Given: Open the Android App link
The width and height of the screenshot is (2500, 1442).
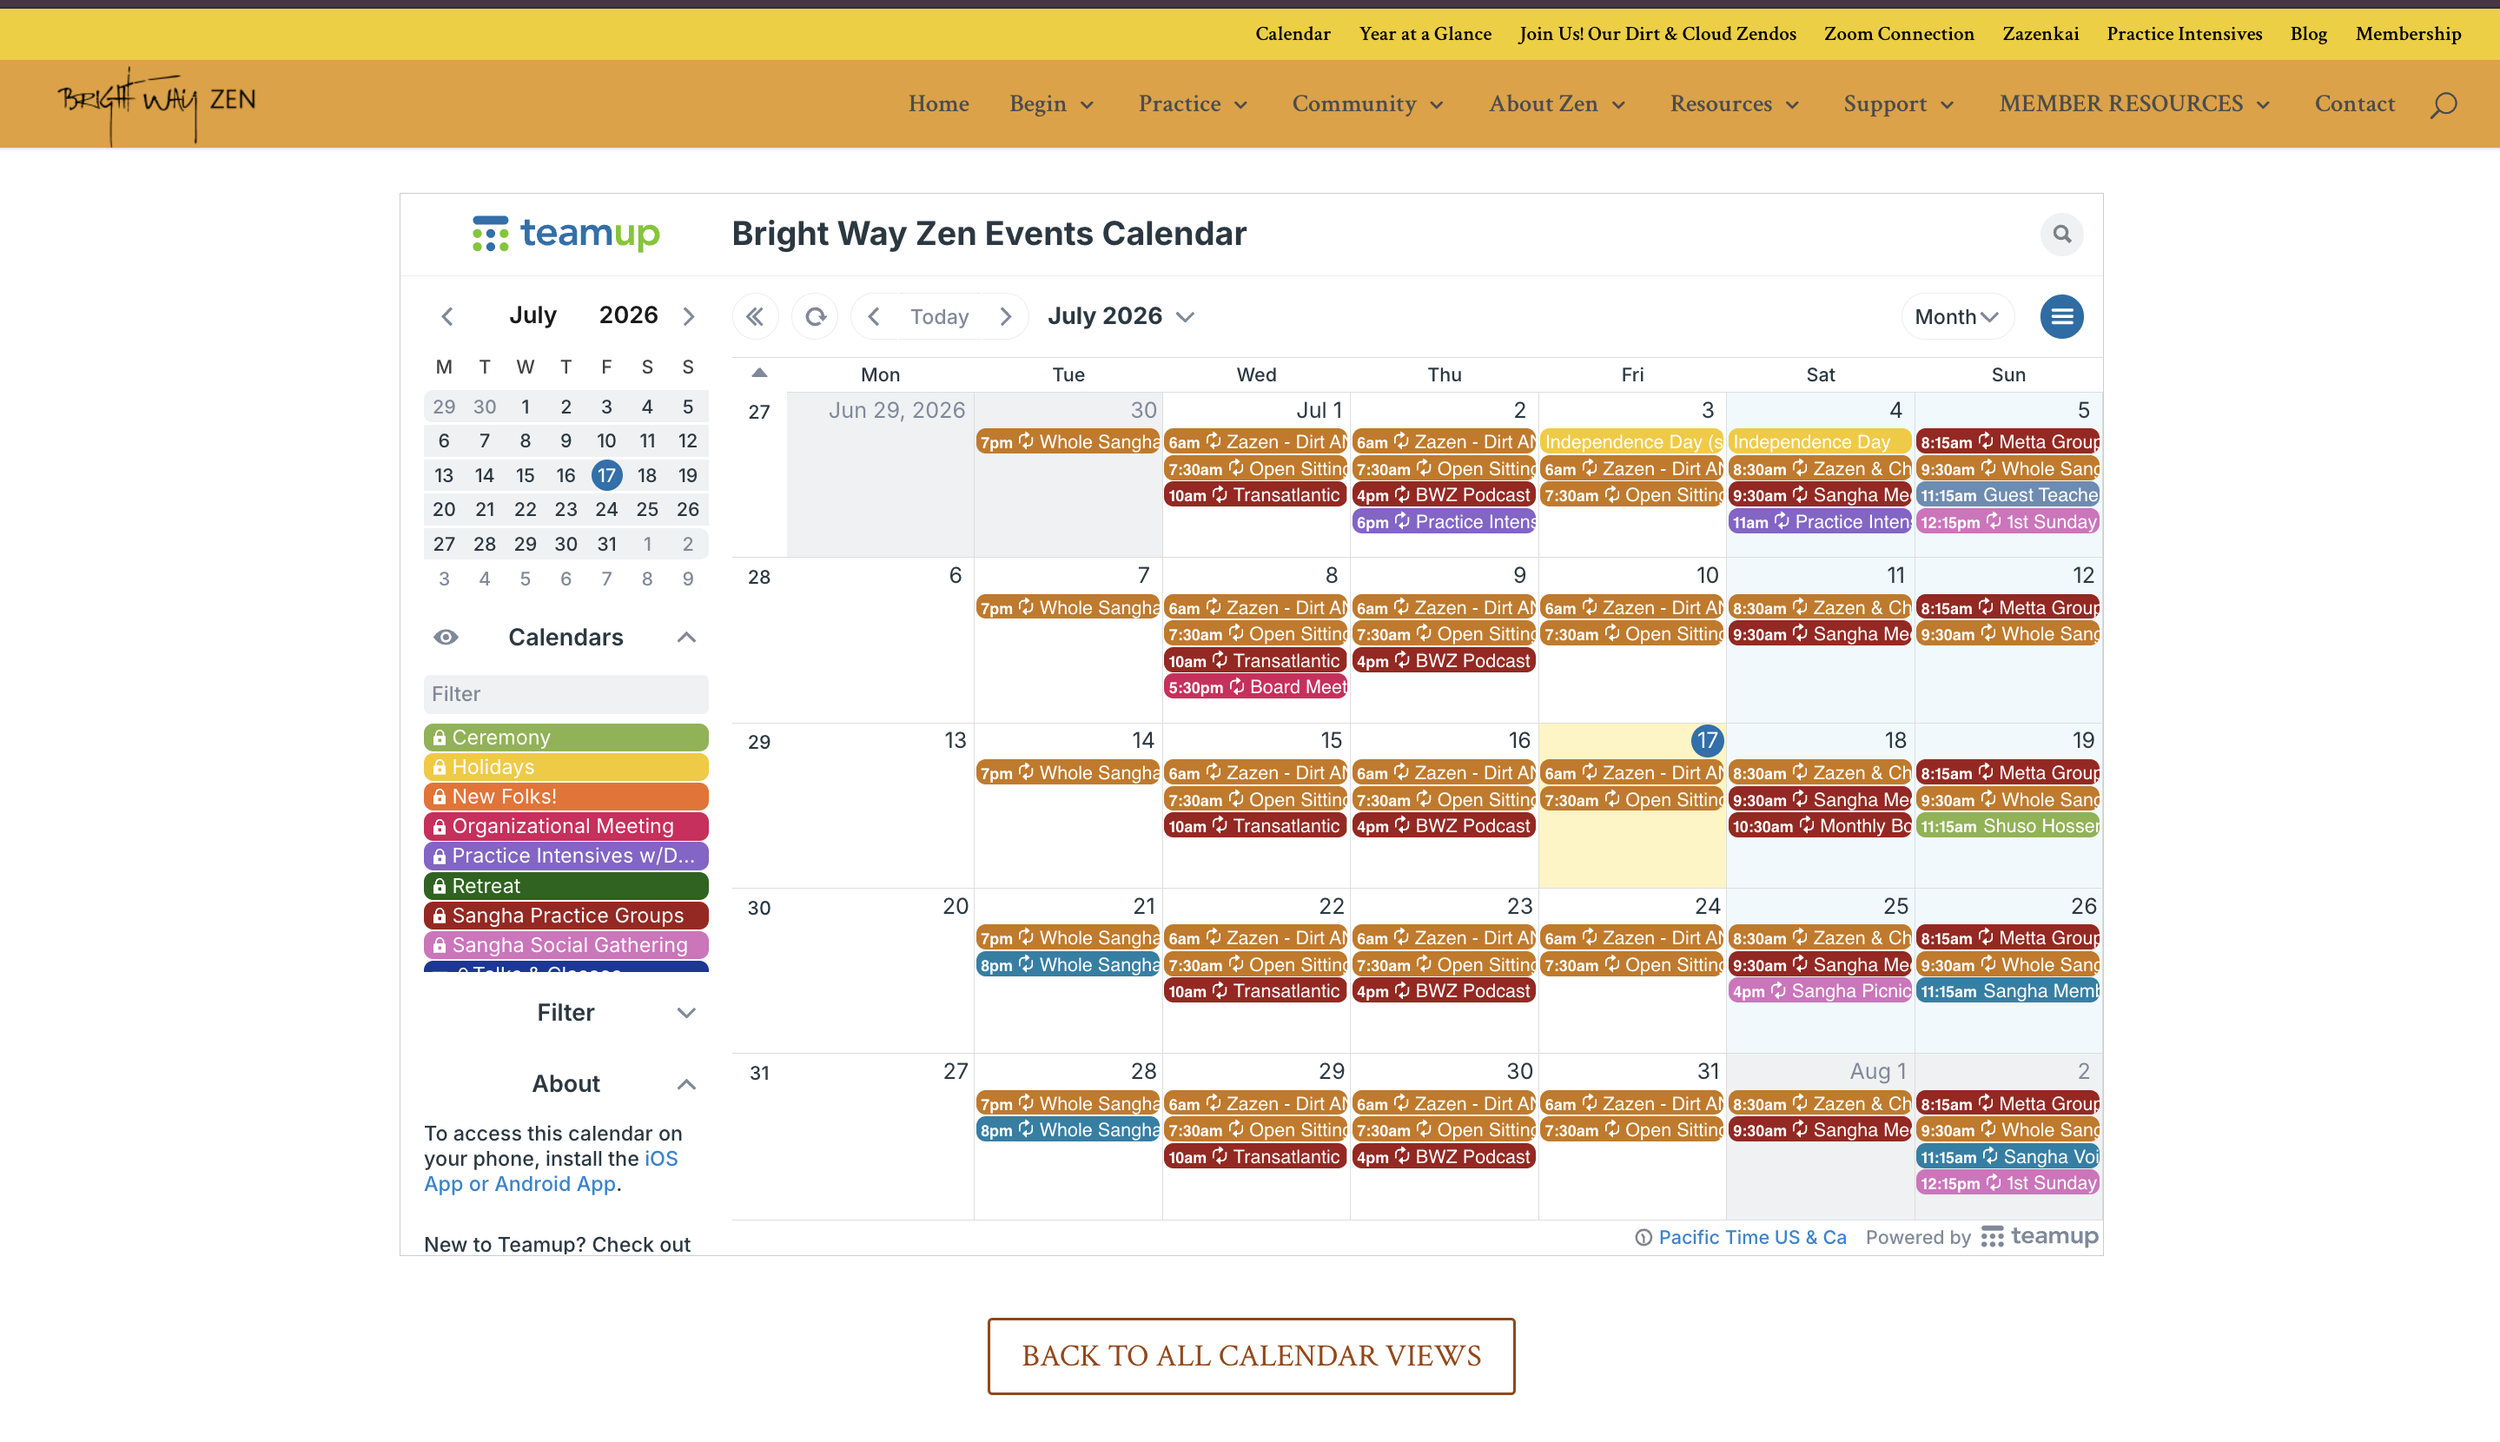Looking at the screenshot, I should (555, 1184).
